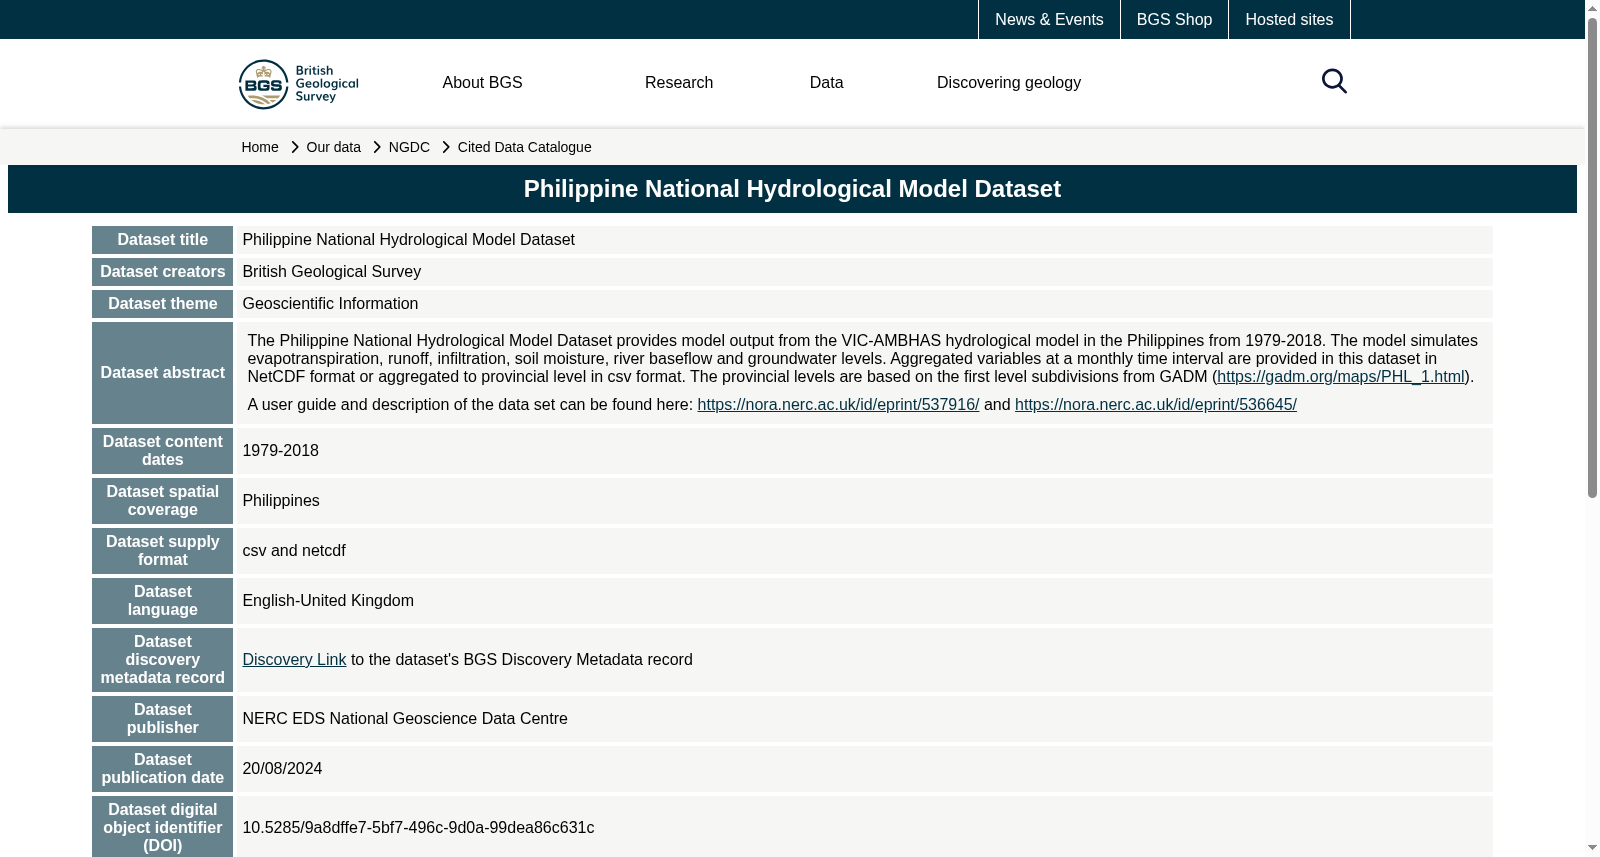Go to Home breadcrumb

260,147
